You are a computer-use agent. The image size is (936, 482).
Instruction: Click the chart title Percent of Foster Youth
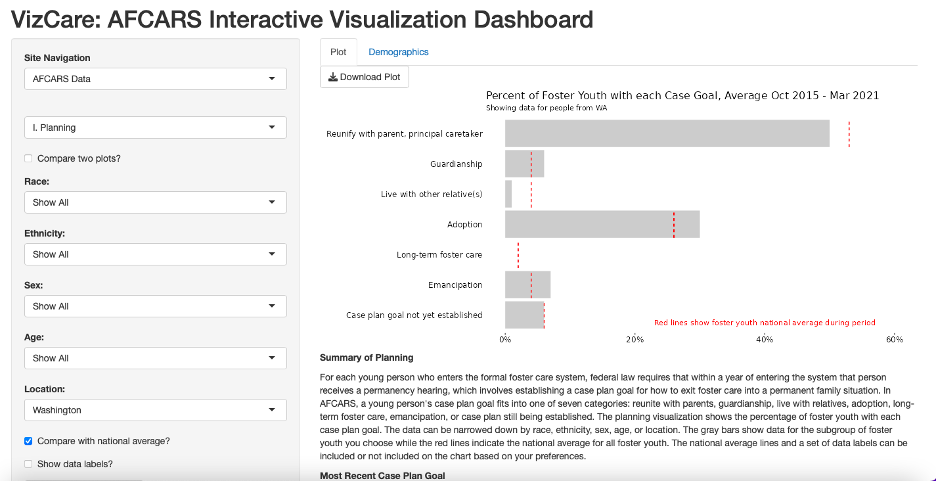click(682, 96)
